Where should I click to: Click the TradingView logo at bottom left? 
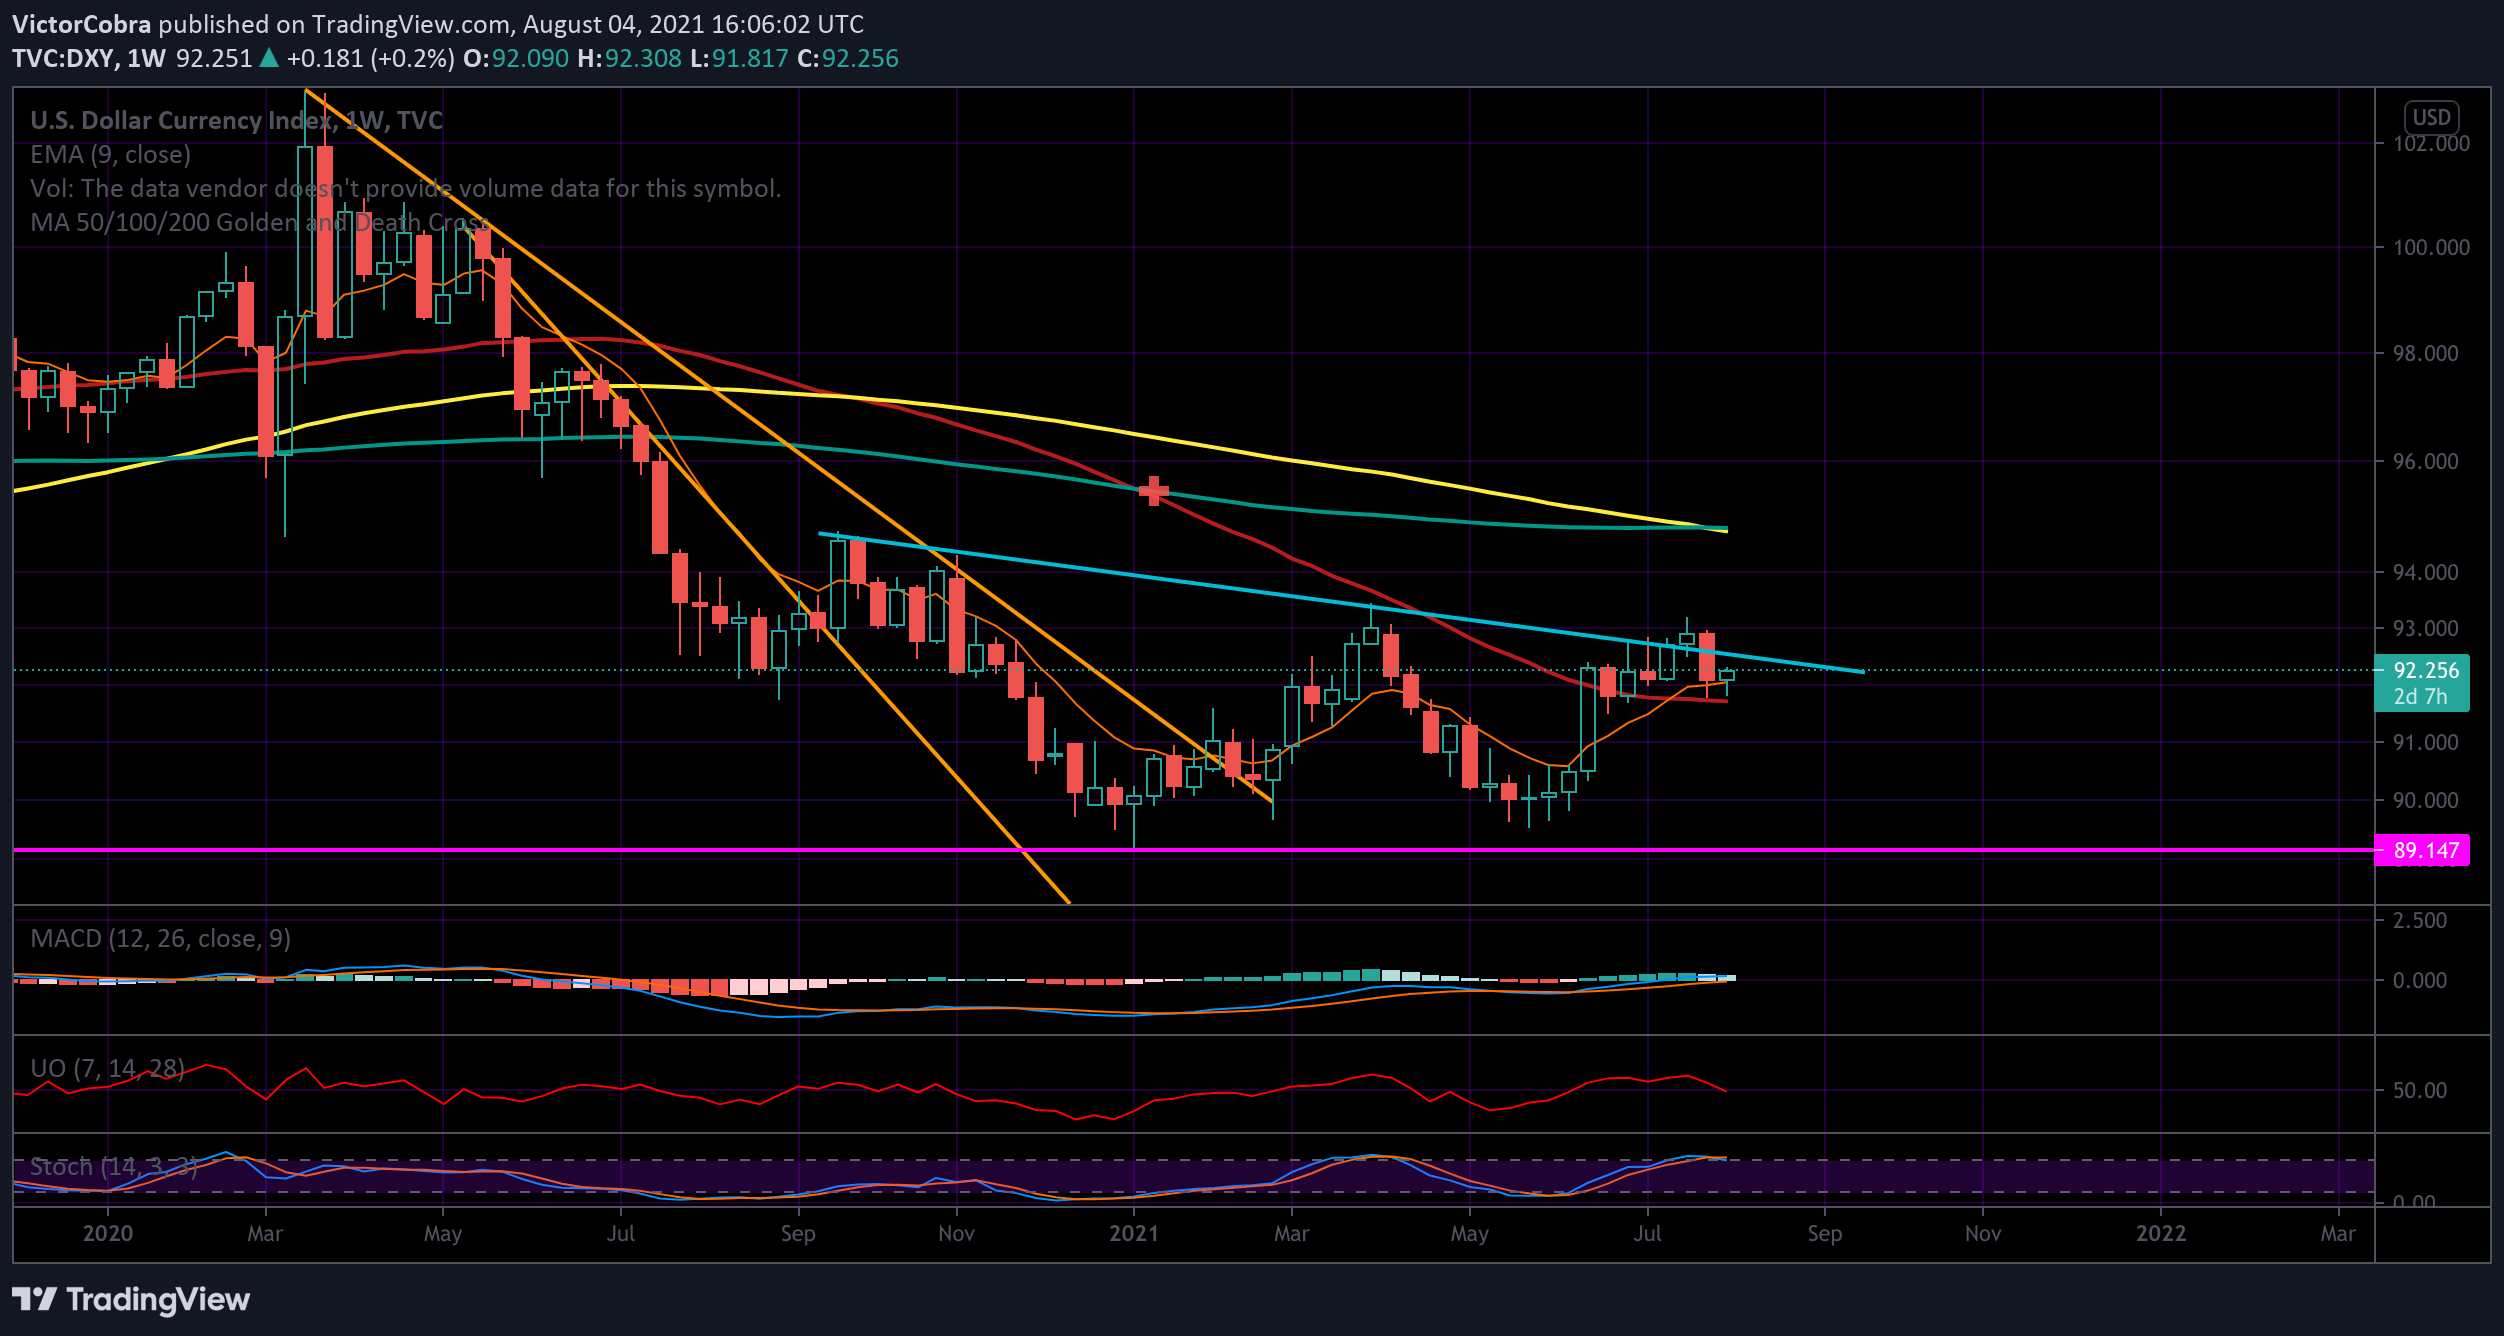point(131,1299)
